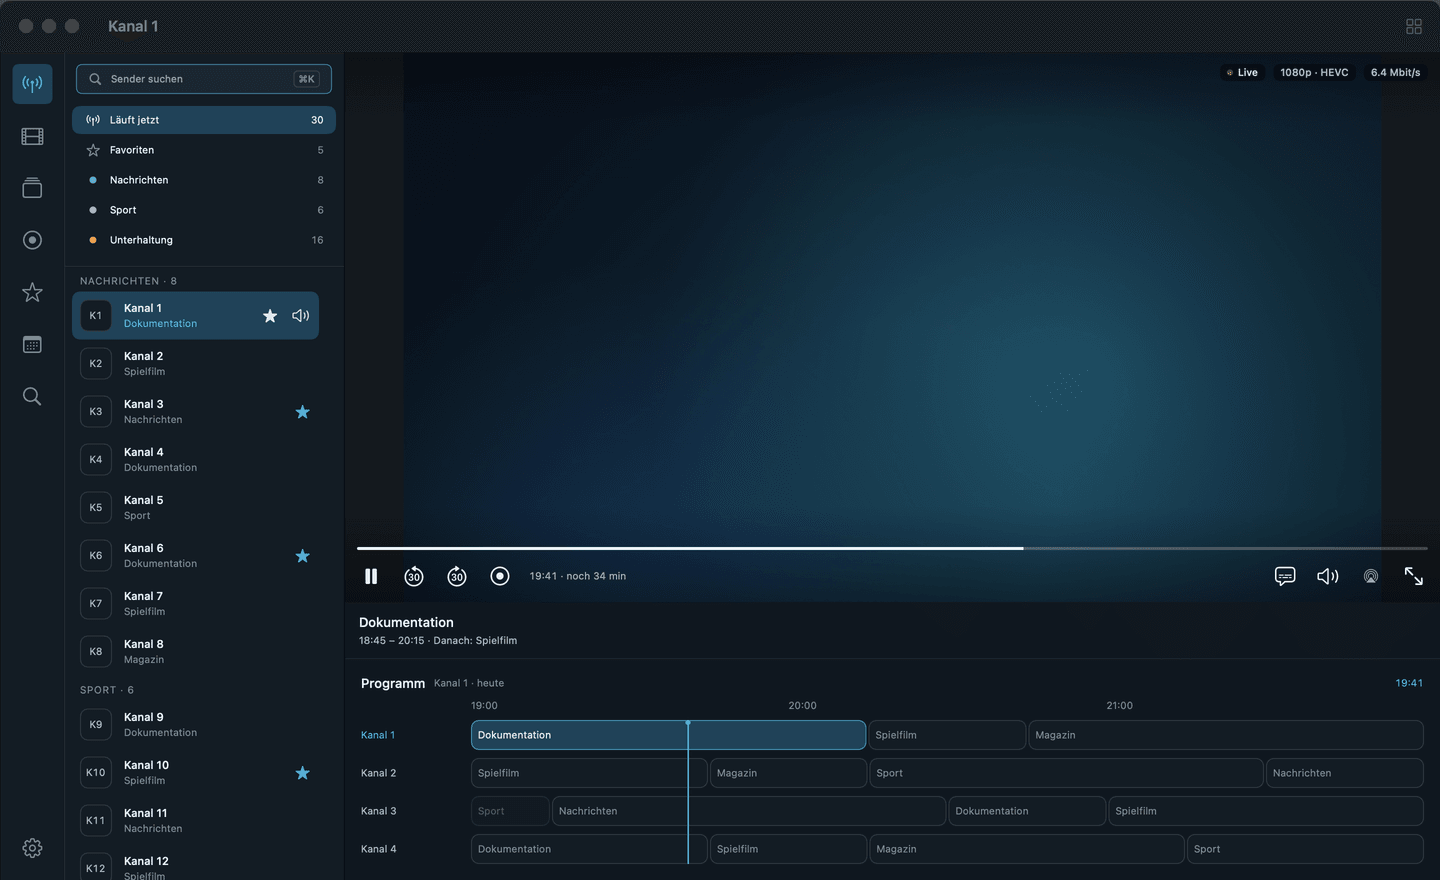Toggle the grid layout icon in title bar
The image size is (1440, 880).
(x=1414, y=27)
